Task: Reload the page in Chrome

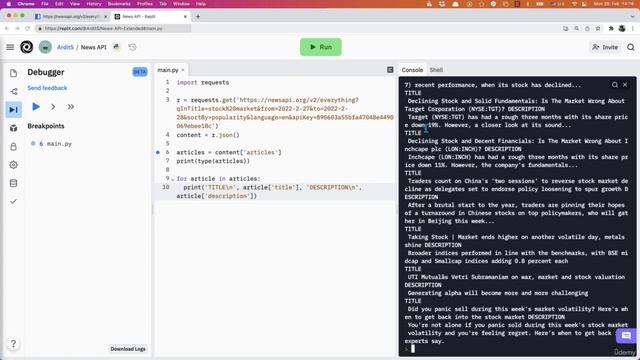Action: click(27, 29)
